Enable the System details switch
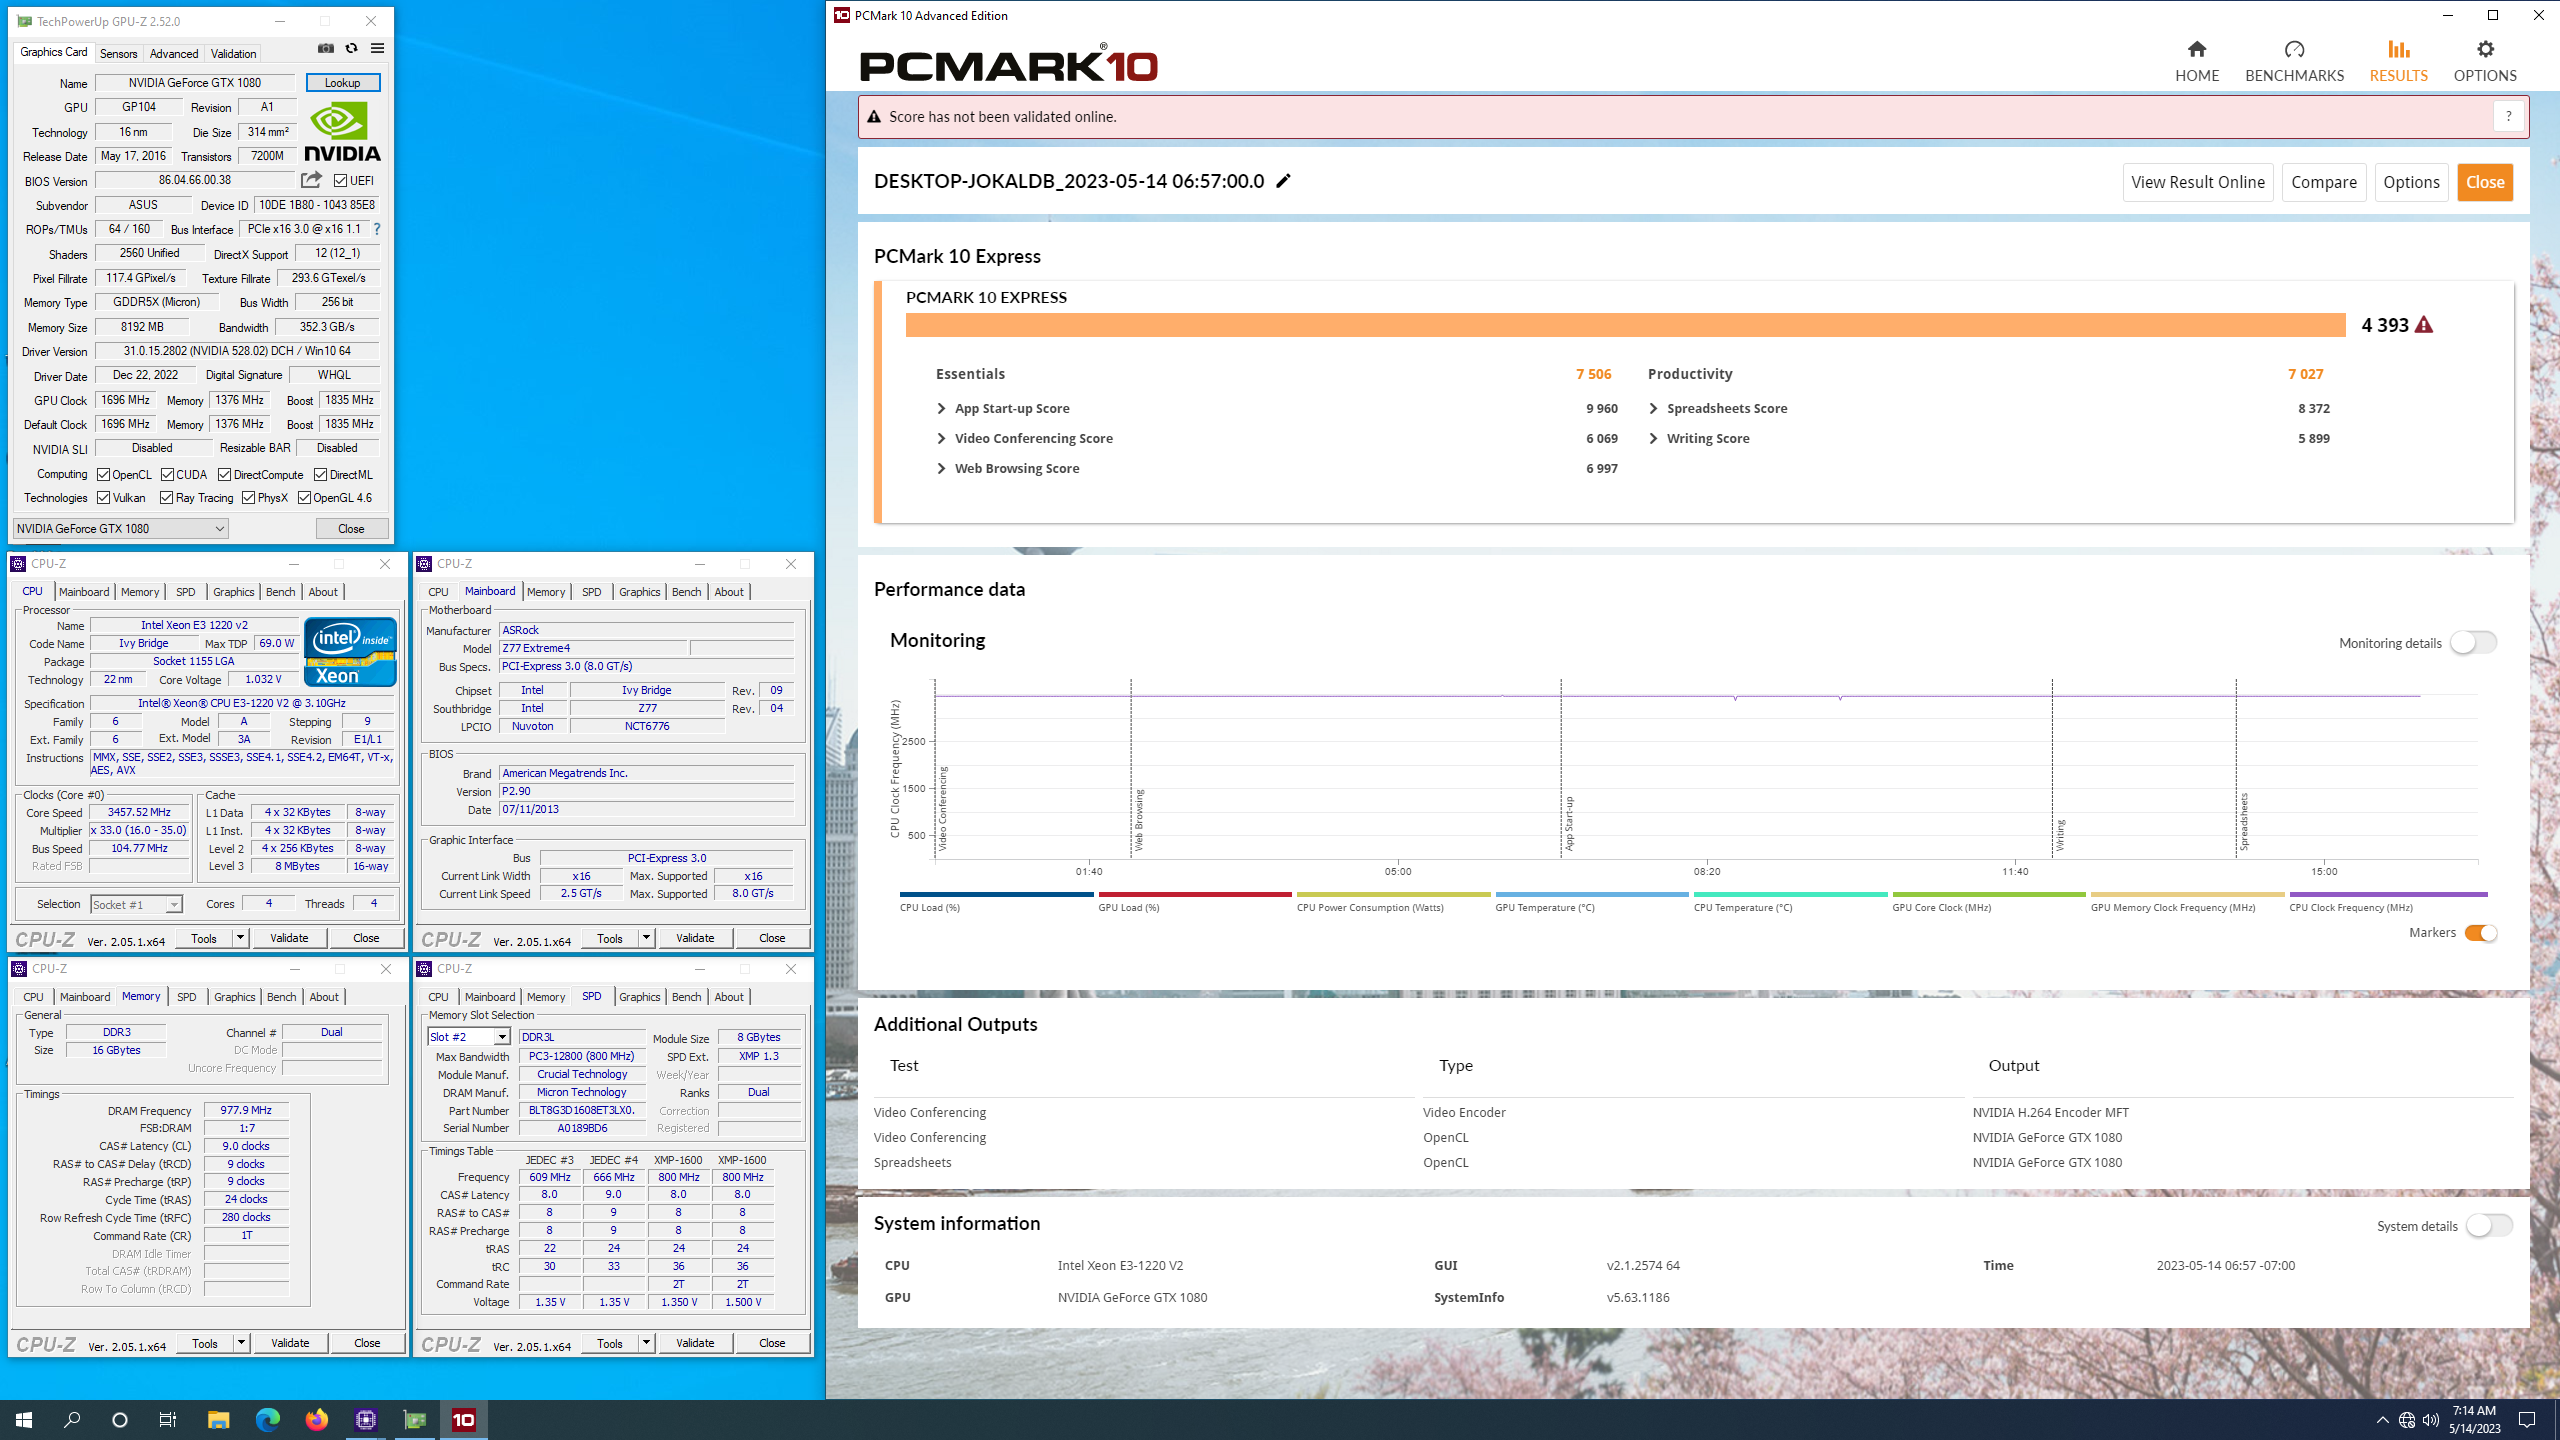The width and height of the screenshot is (2560, 1440). pos(2489,1226)
